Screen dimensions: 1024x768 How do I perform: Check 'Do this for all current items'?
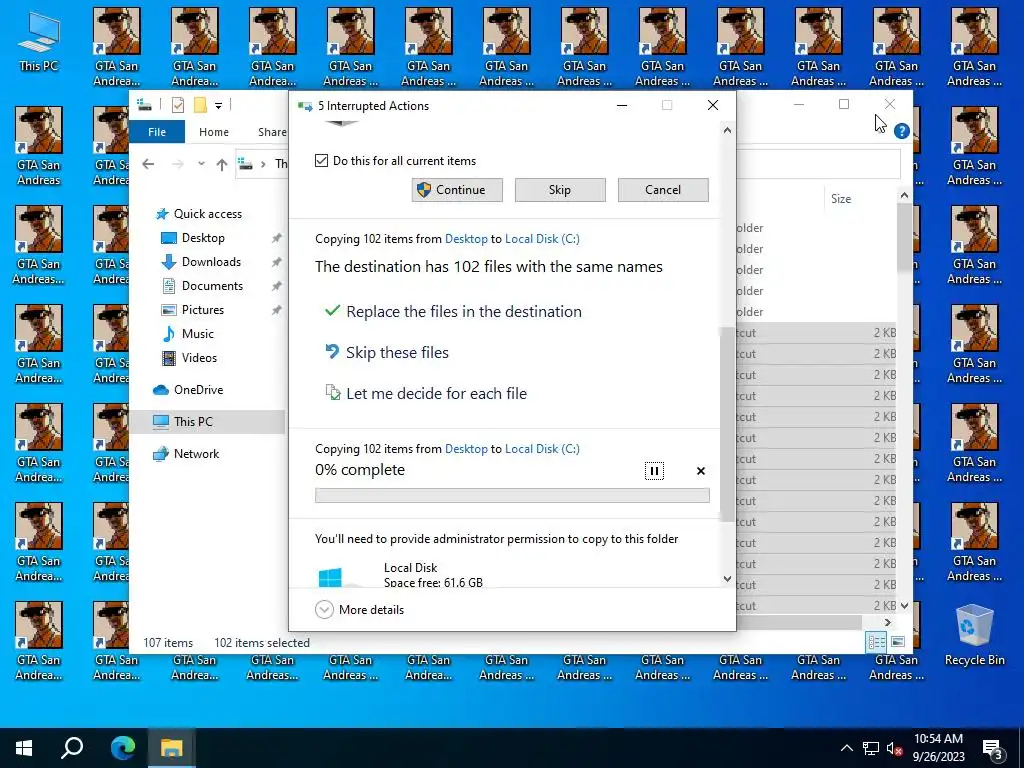(x=321, y=161)
